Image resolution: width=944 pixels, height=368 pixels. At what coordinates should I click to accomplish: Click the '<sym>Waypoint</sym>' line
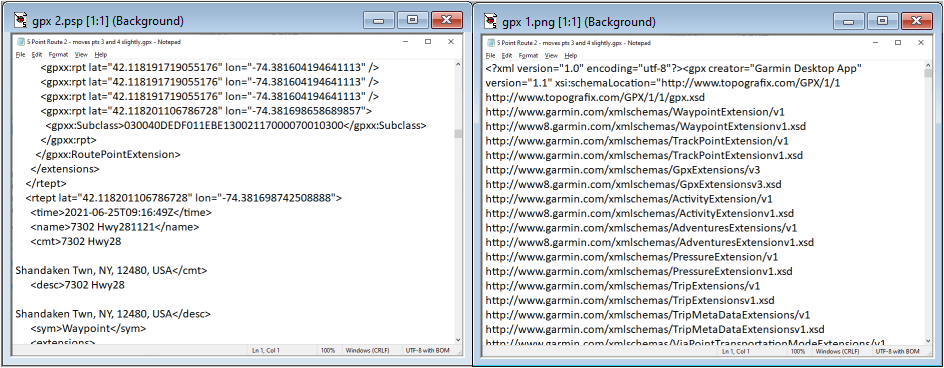point(88,329)
